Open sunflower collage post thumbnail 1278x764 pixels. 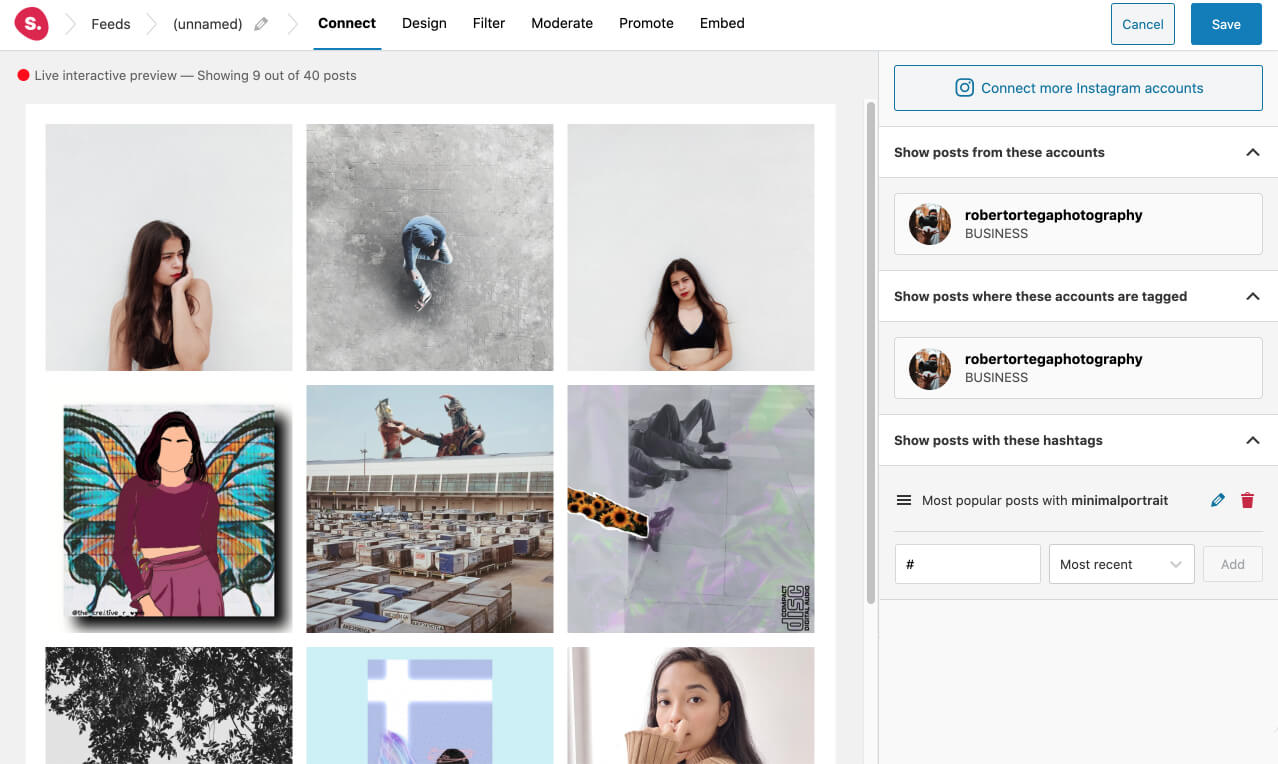[691, 509]
